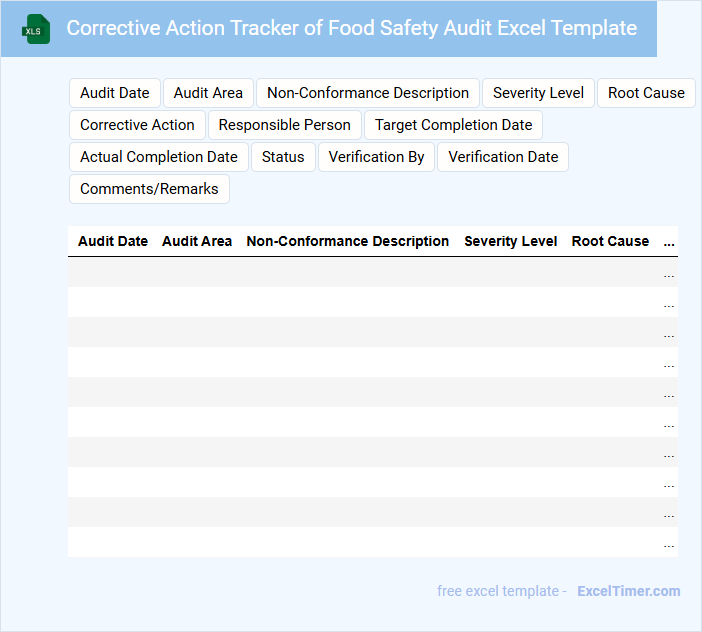Viewport: 702px width, 632px height.
Task: Click the Root Cause tag
Action: pyautogui.click(x=646, y=93)
